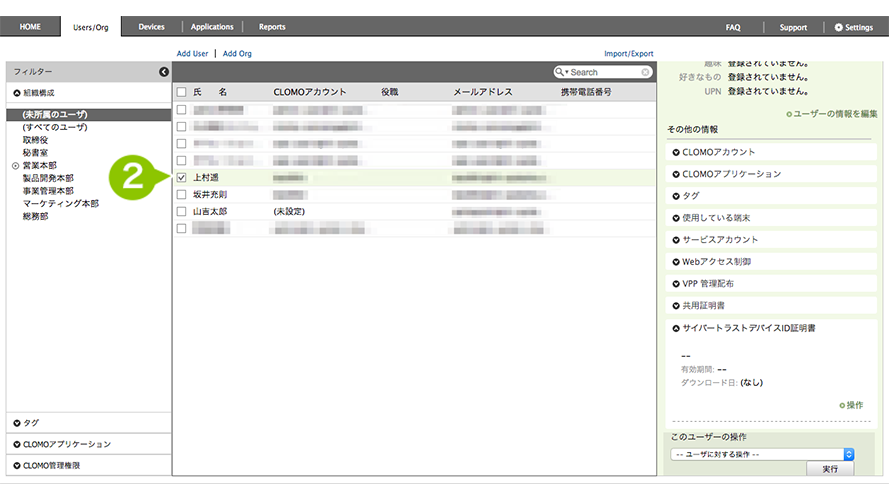Expand CLOMOアカウント details section

click(x=676, y=152)
